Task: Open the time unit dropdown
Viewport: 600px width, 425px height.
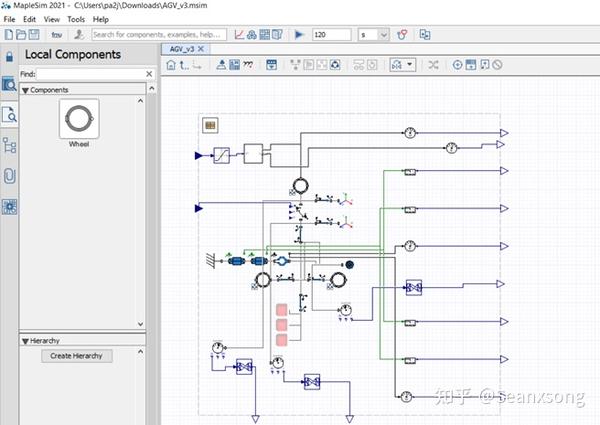Action: pos(376,35)
